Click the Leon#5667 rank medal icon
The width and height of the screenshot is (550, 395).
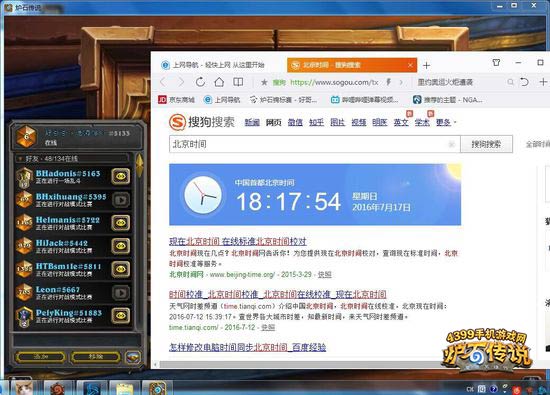[24, 292]
